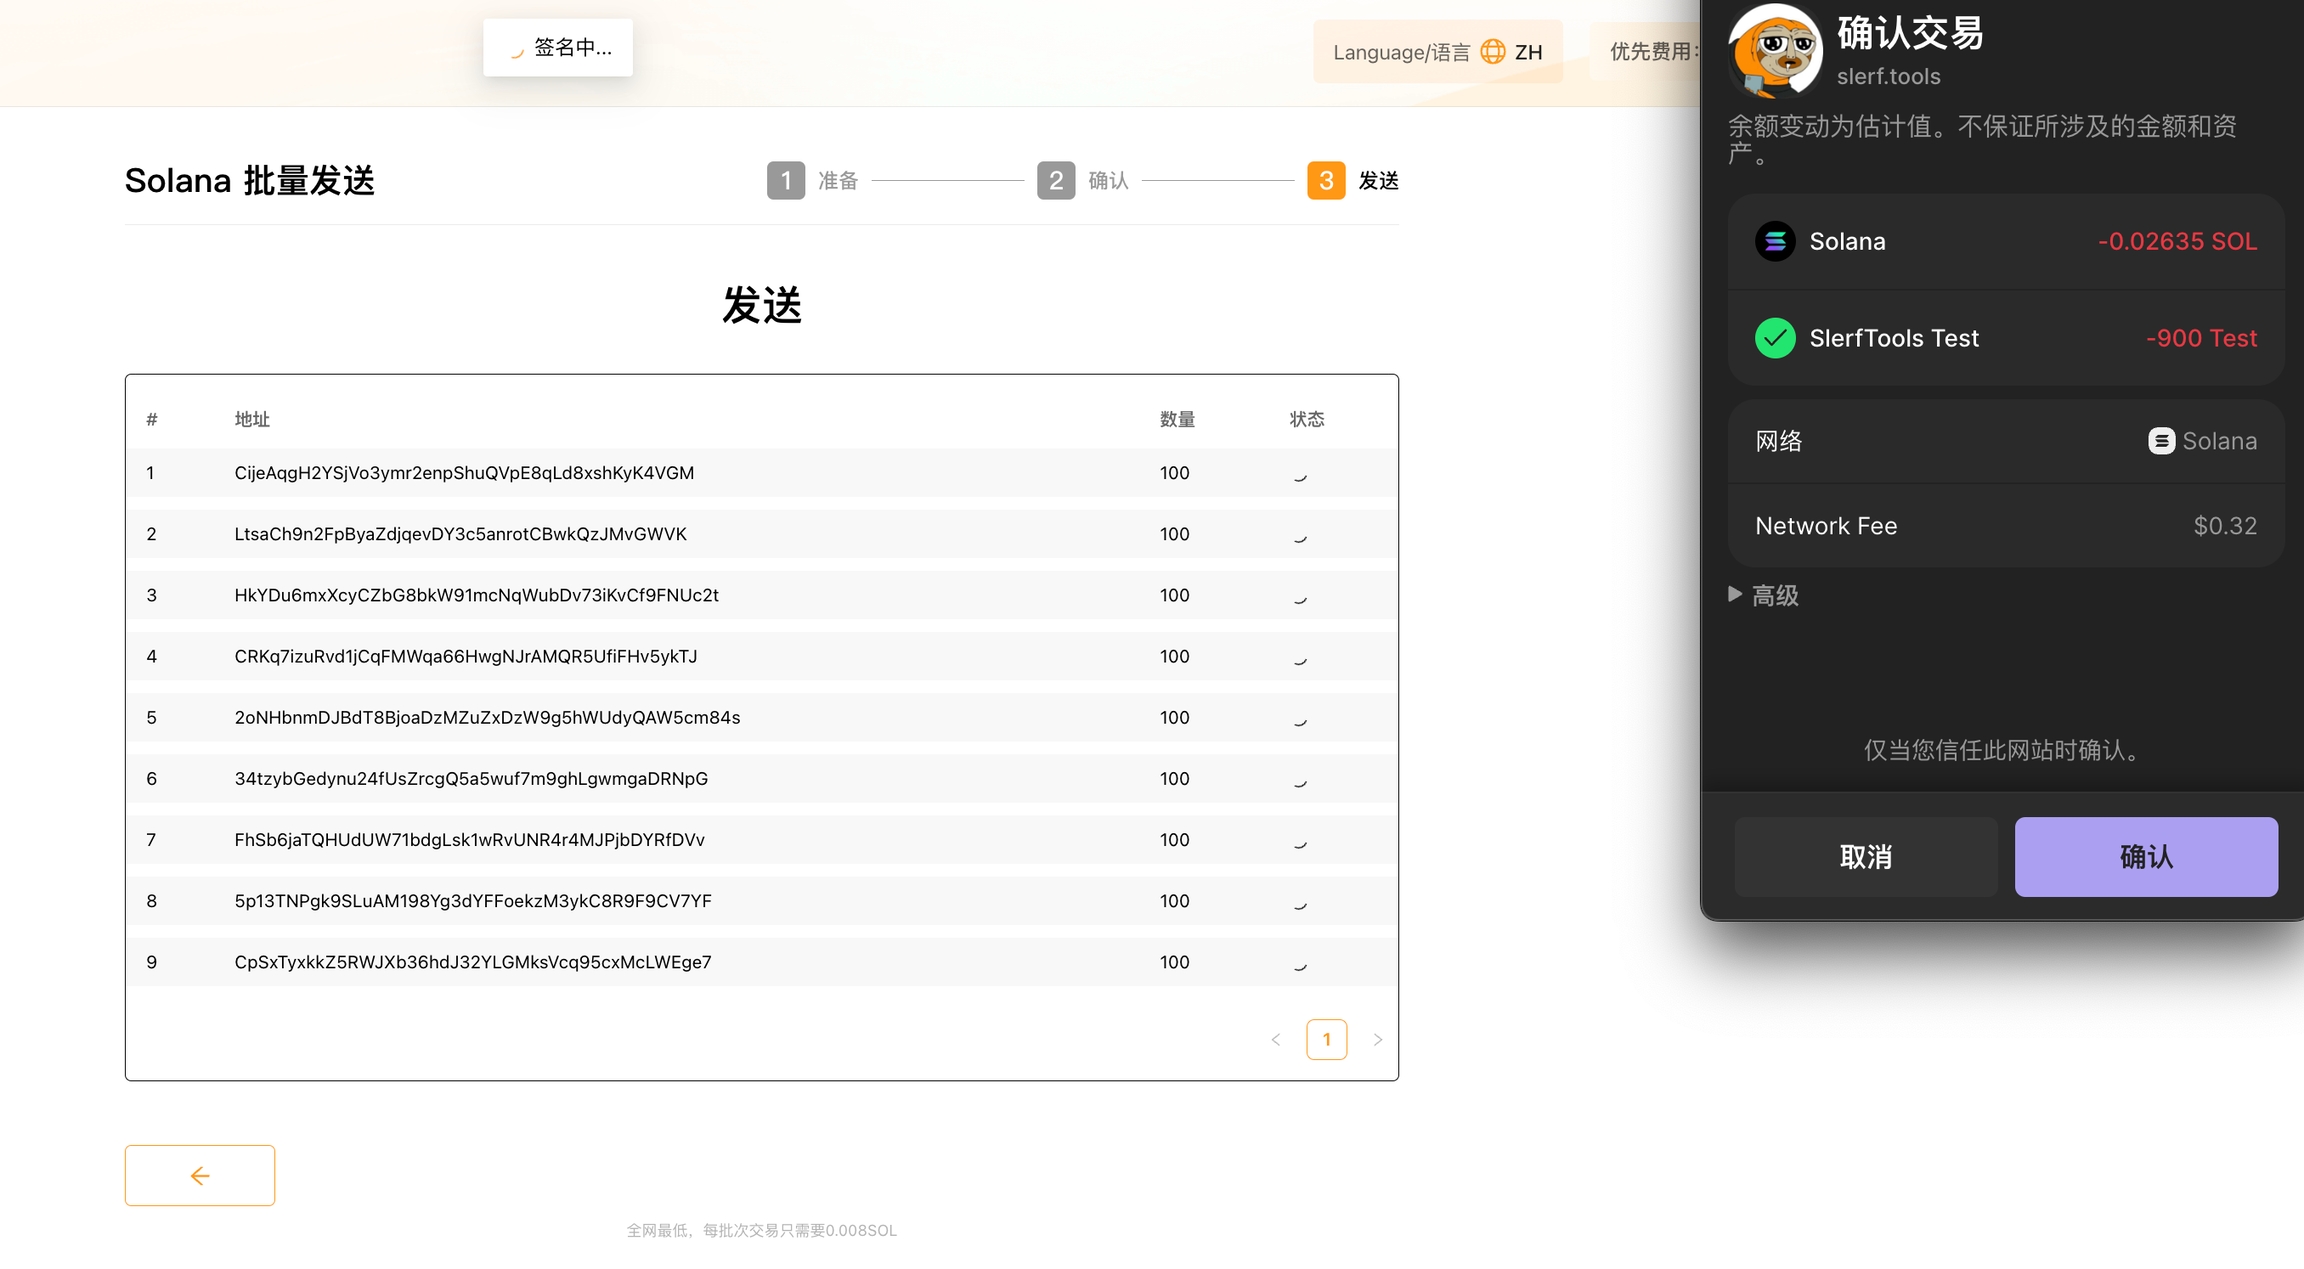Select page number 1 in pagination
Viewport: 2304px width, 1269px height.
(1326, 1040)
